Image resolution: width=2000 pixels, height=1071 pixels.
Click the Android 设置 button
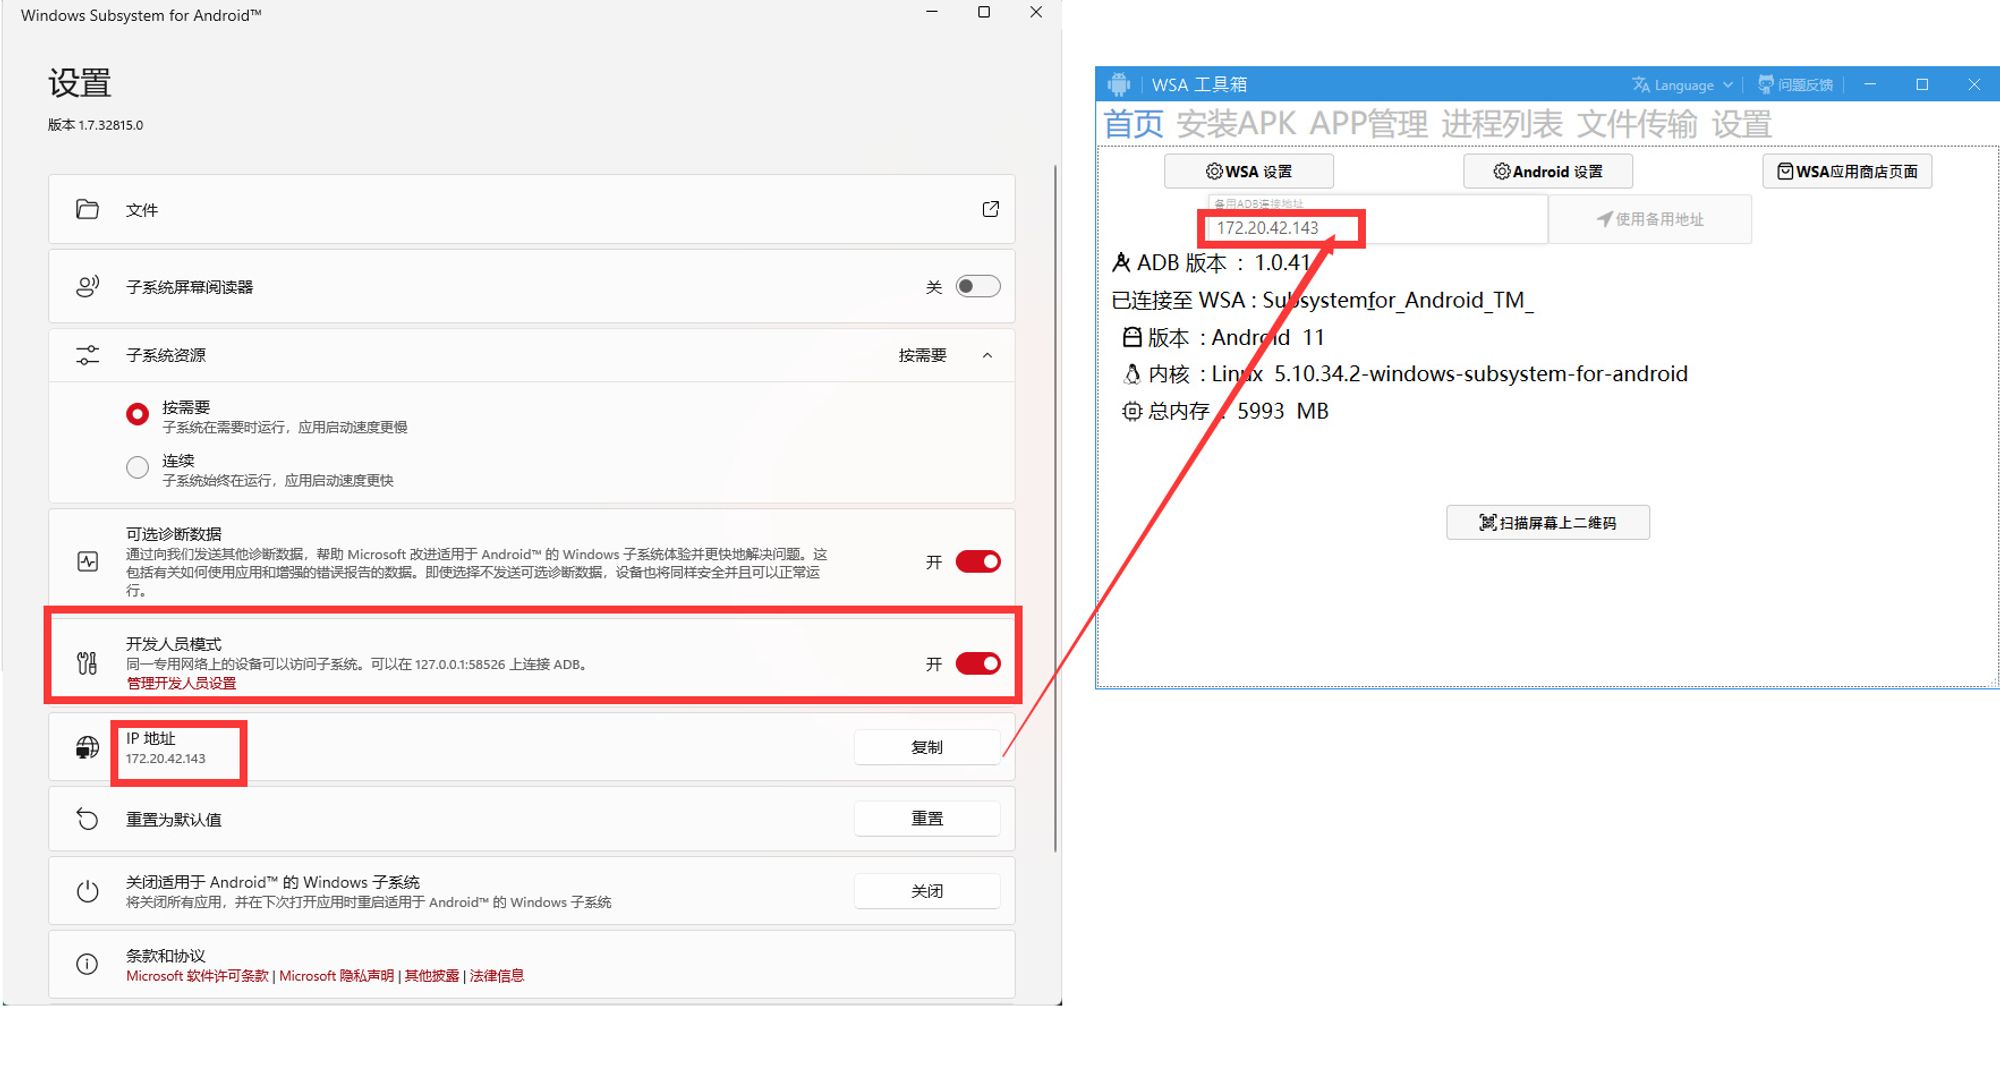click(1548, 171)
